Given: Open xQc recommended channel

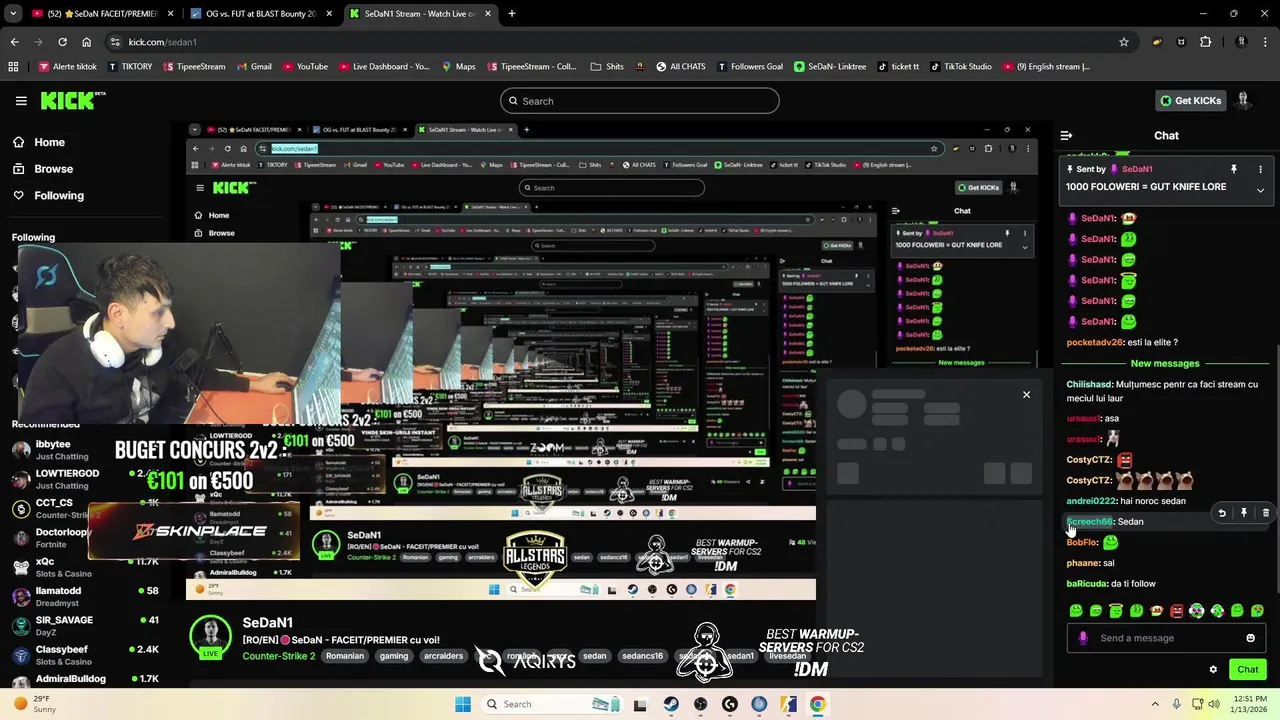Looking at the screenshot, I should pyautogui.click(x=85, y=567).
